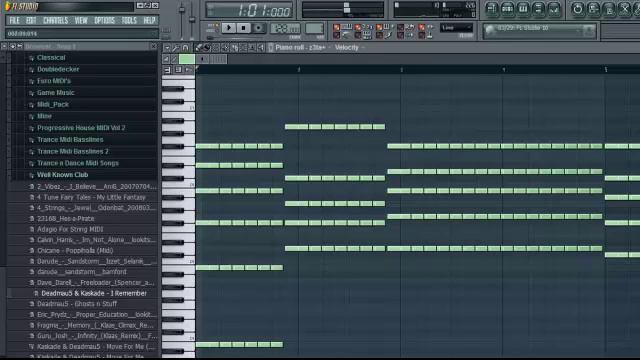Open the mixer shortcut icon
The height and width of the screenshot is (360, 640).
pyautogui.click(x=554, y=9)
